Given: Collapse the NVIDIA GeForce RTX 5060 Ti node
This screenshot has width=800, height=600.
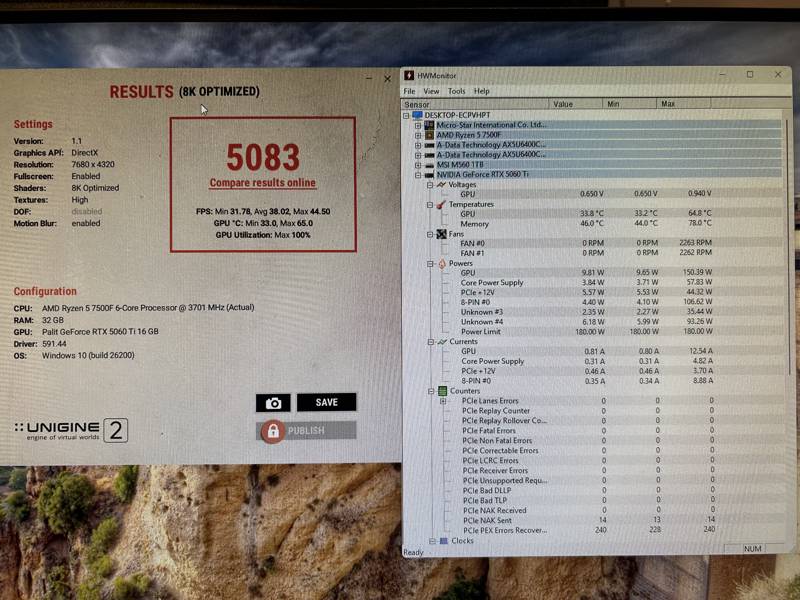Looking at the screenshot, I should [418, 174].
